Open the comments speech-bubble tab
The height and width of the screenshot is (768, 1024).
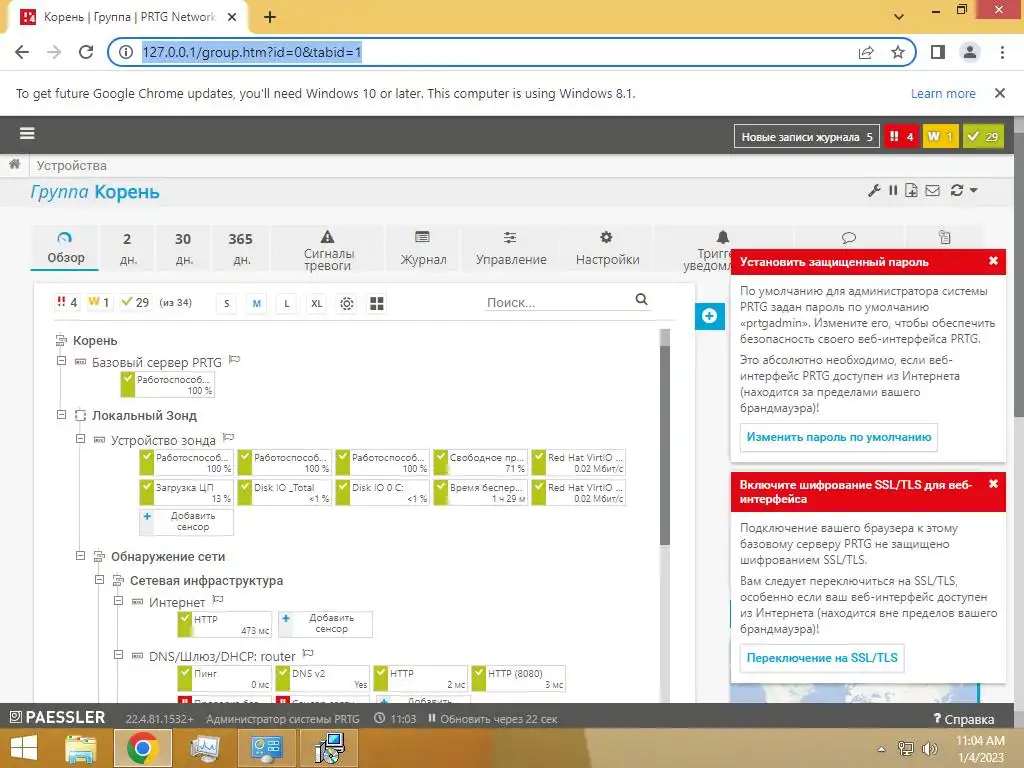coord(848,237)
